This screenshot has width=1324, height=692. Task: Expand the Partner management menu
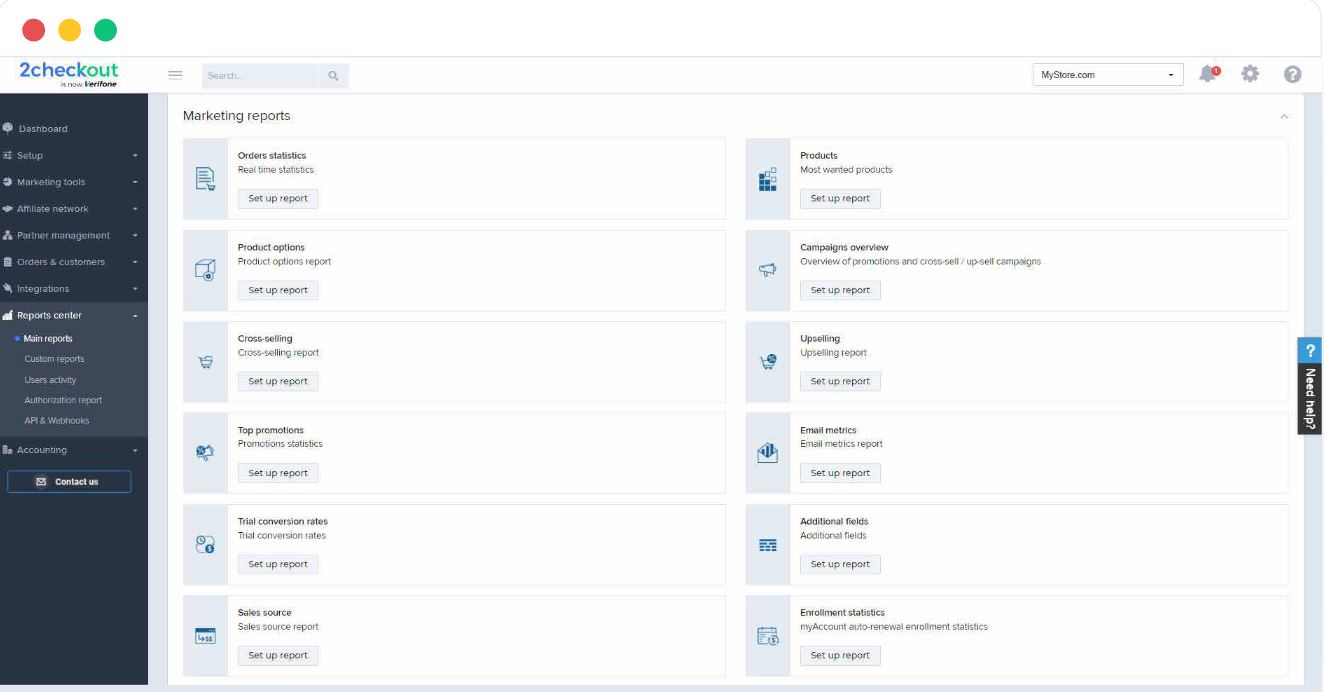(74, 235)
